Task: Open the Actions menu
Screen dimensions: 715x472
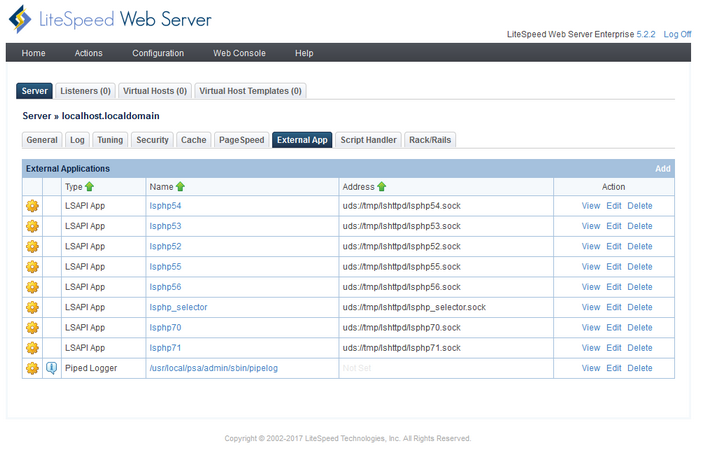Action: coord(88,53)
